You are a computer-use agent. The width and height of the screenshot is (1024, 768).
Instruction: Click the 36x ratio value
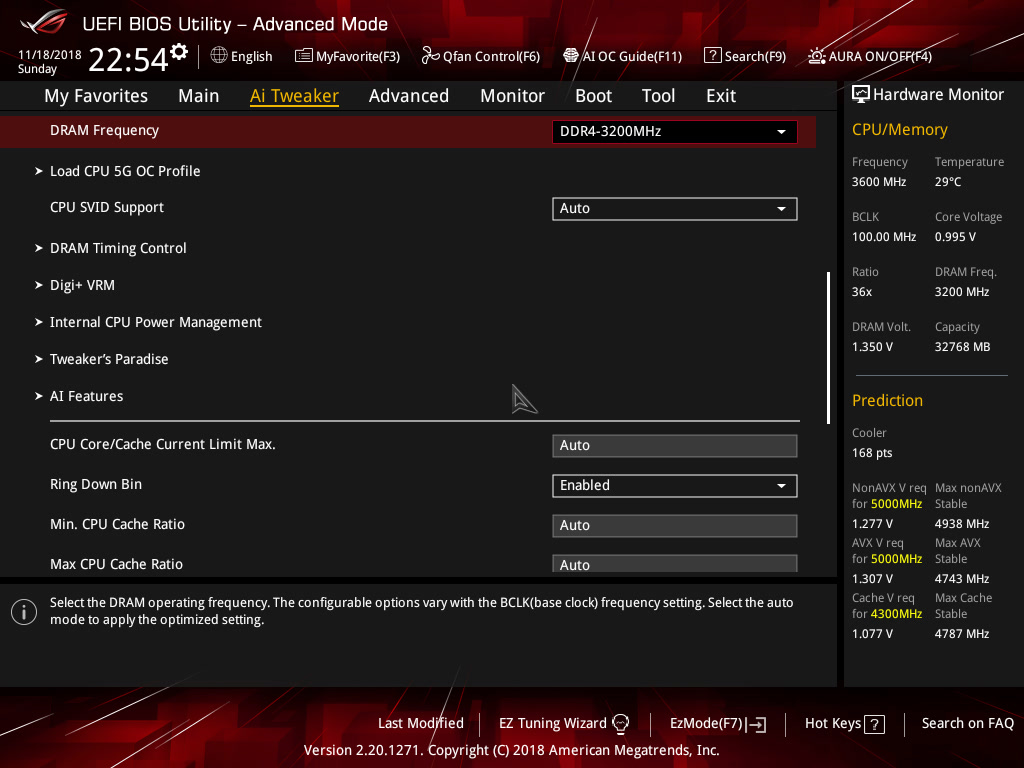(862, 292)
